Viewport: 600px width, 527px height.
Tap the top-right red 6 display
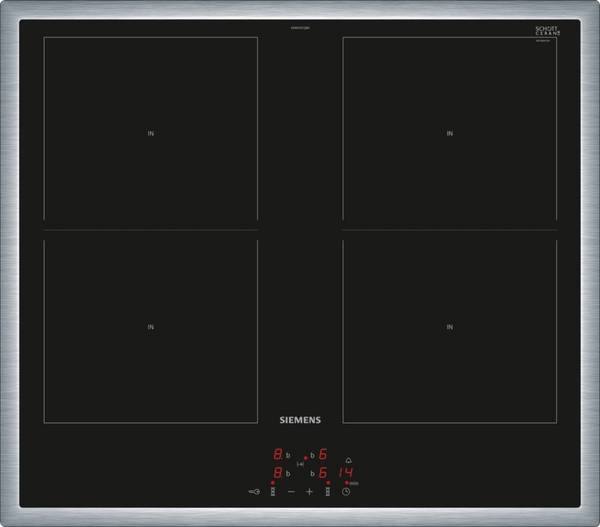[x=323, y=455]
